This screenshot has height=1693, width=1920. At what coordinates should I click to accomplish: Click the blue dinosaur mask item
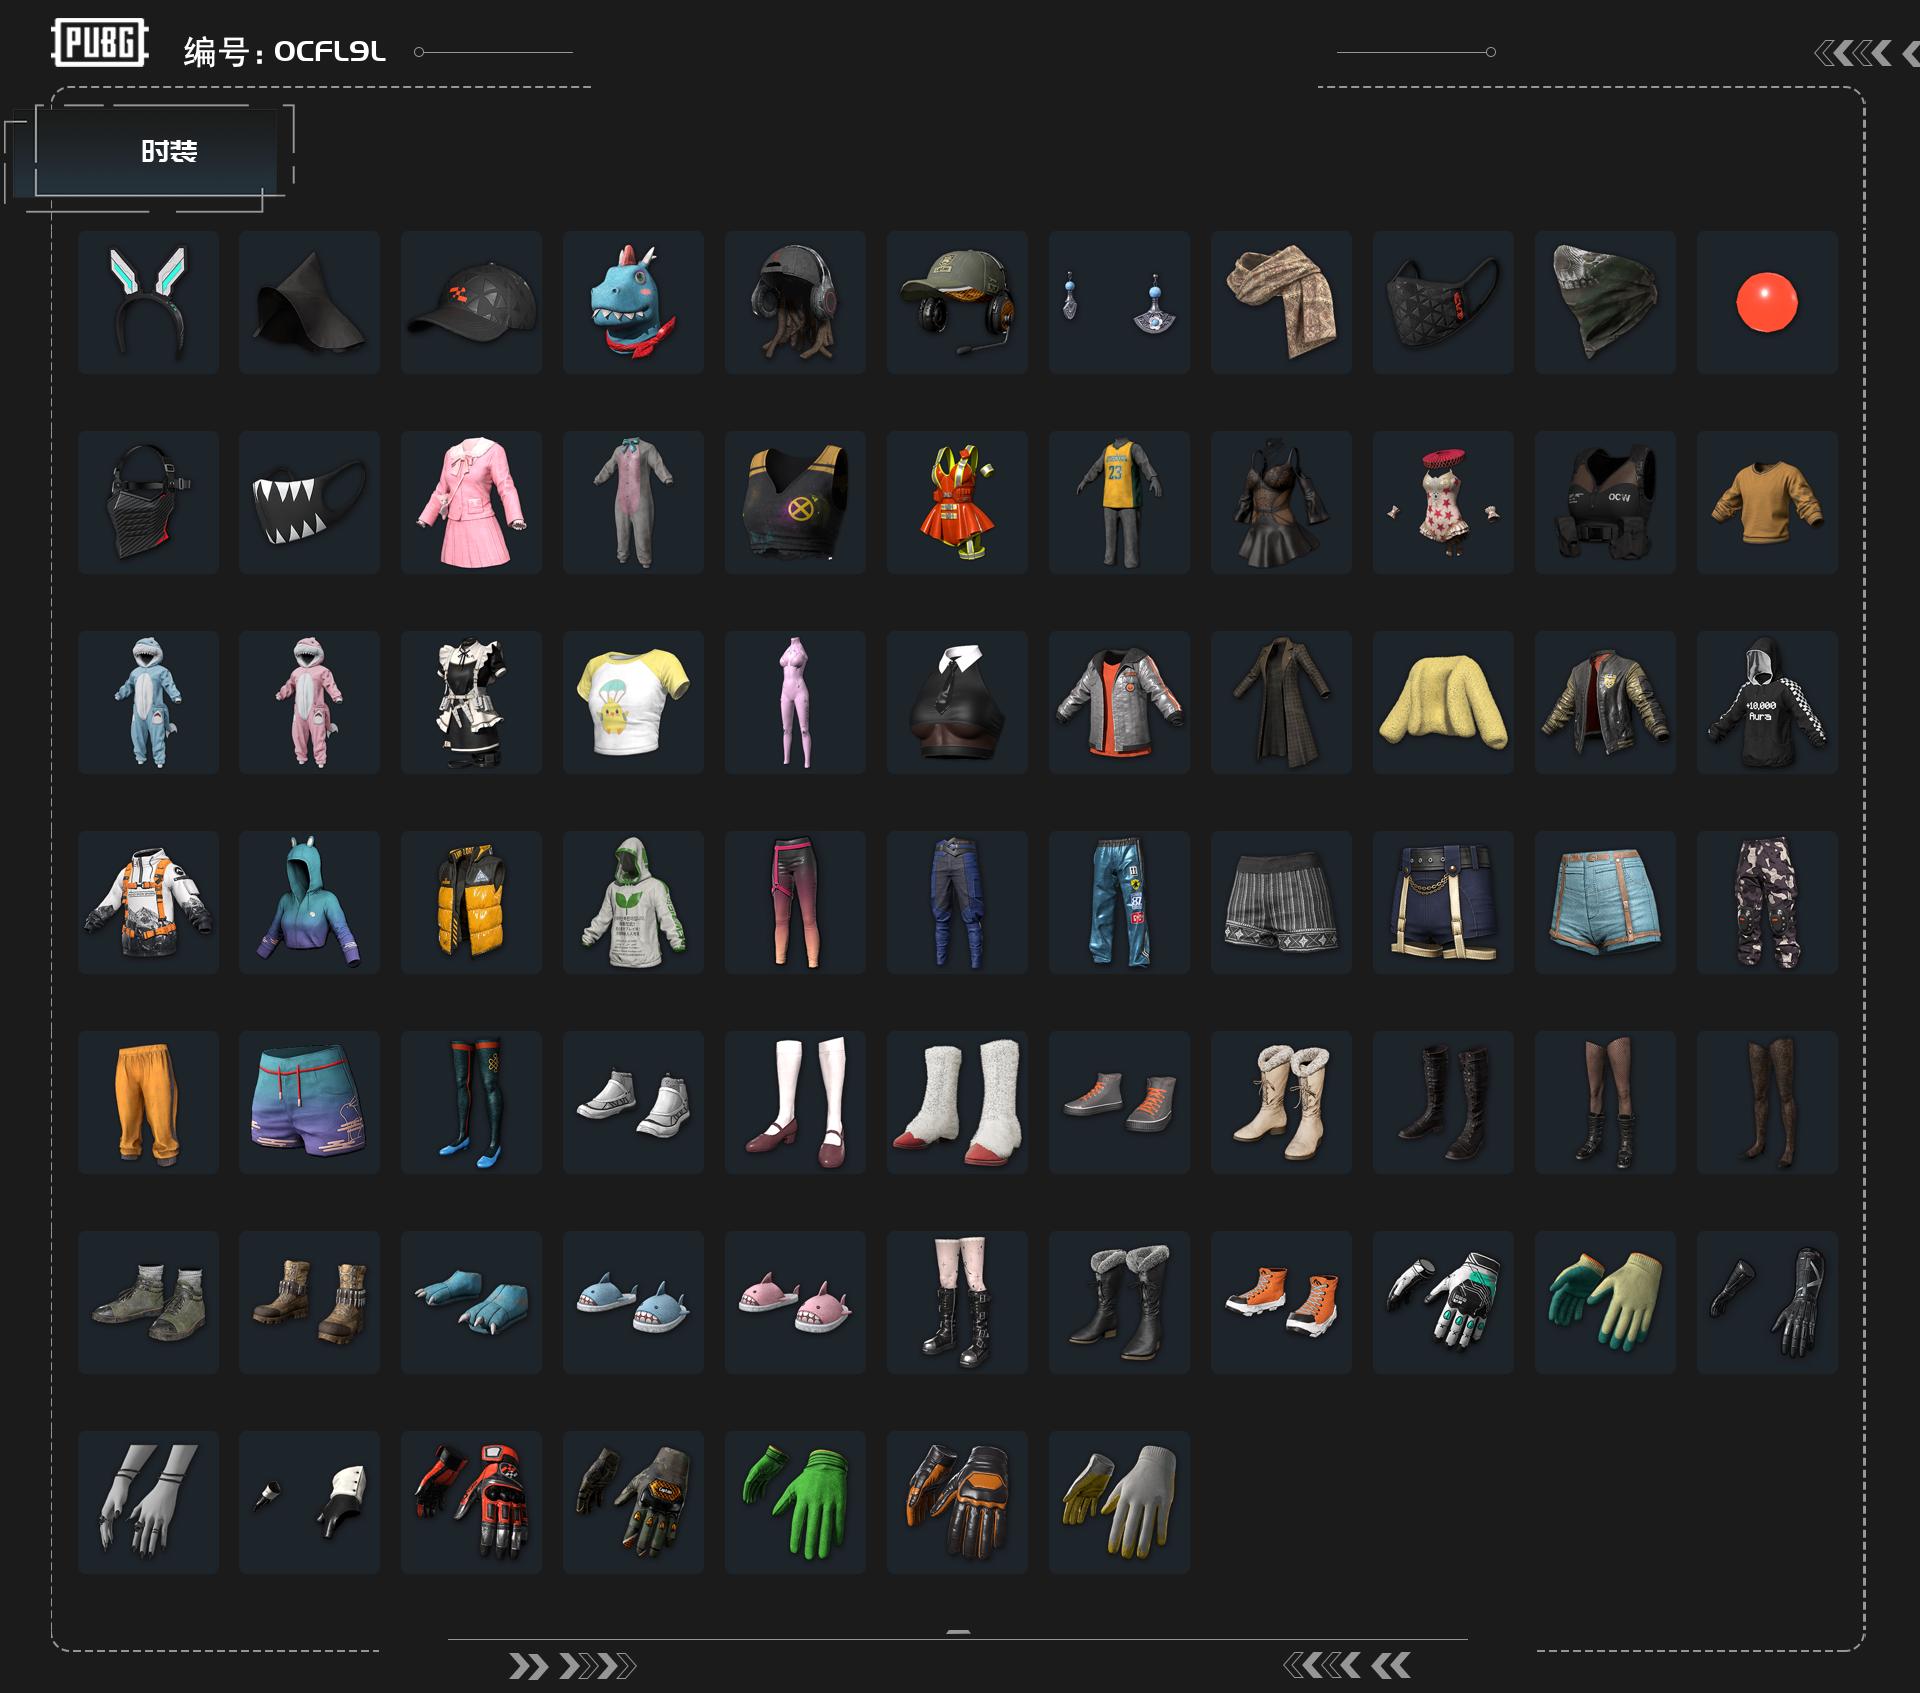(633, 302)
